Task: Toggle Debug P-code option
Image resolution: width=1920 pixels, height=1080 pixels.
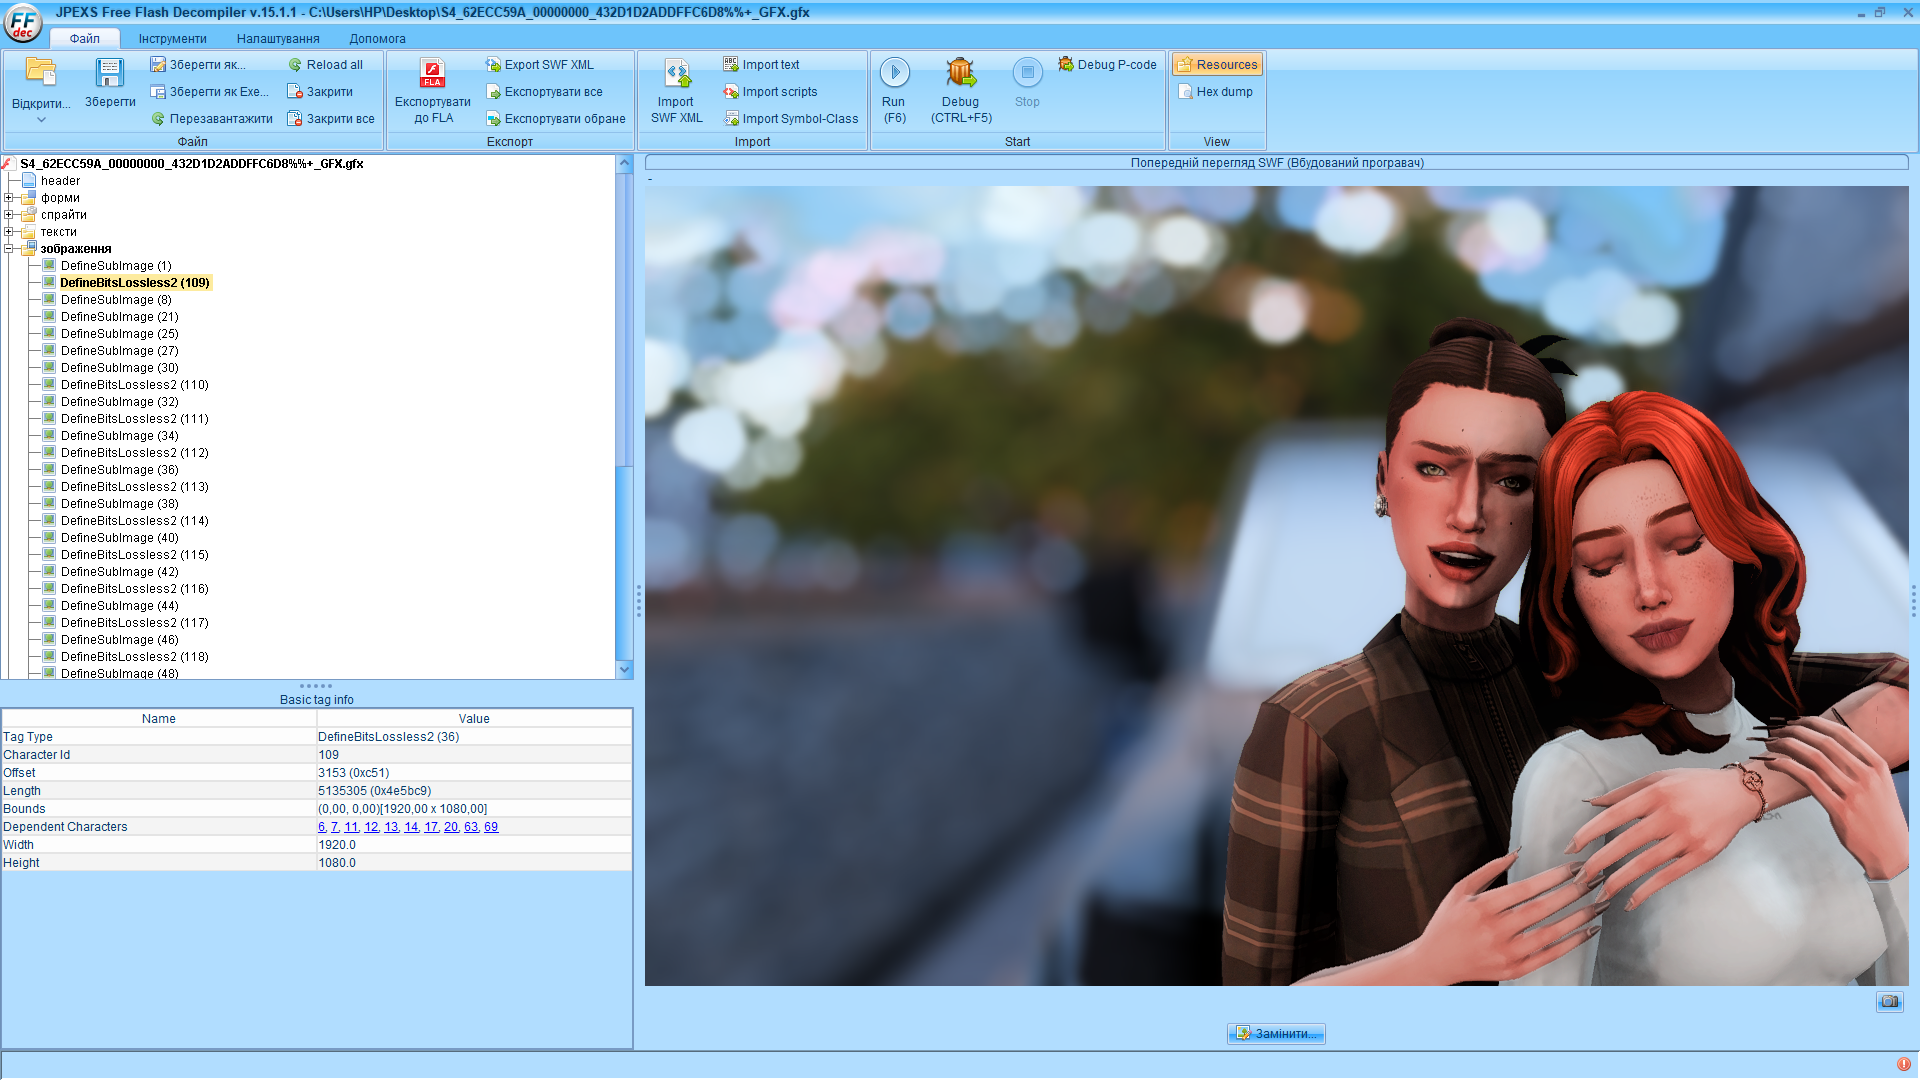Action: pos(1108,65)
